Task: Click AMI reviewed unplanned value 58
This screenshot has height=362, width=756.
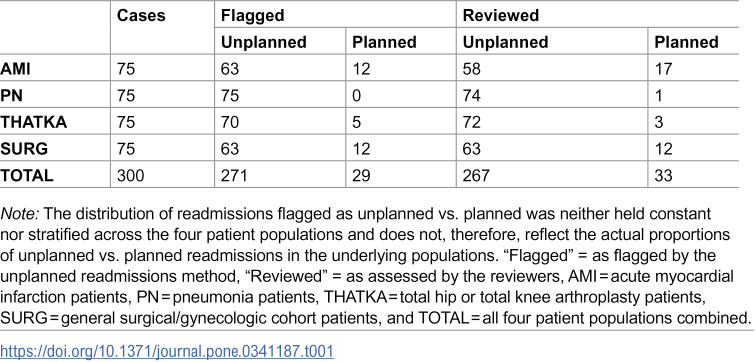Action: click(472, 69)
